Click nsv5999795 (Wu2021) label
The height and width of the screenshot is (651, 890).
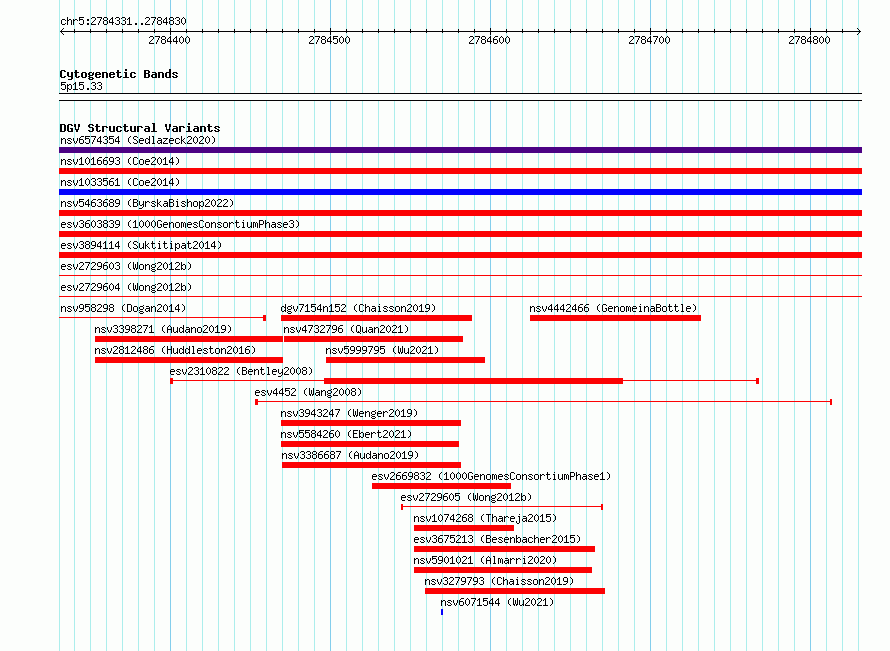(383, 350)
